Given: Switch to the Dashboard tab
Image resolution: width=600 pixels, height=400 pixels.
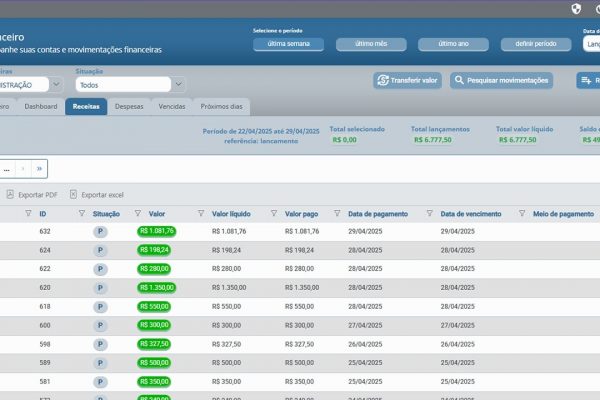Looking at the screenshot, I should point(41,106).
